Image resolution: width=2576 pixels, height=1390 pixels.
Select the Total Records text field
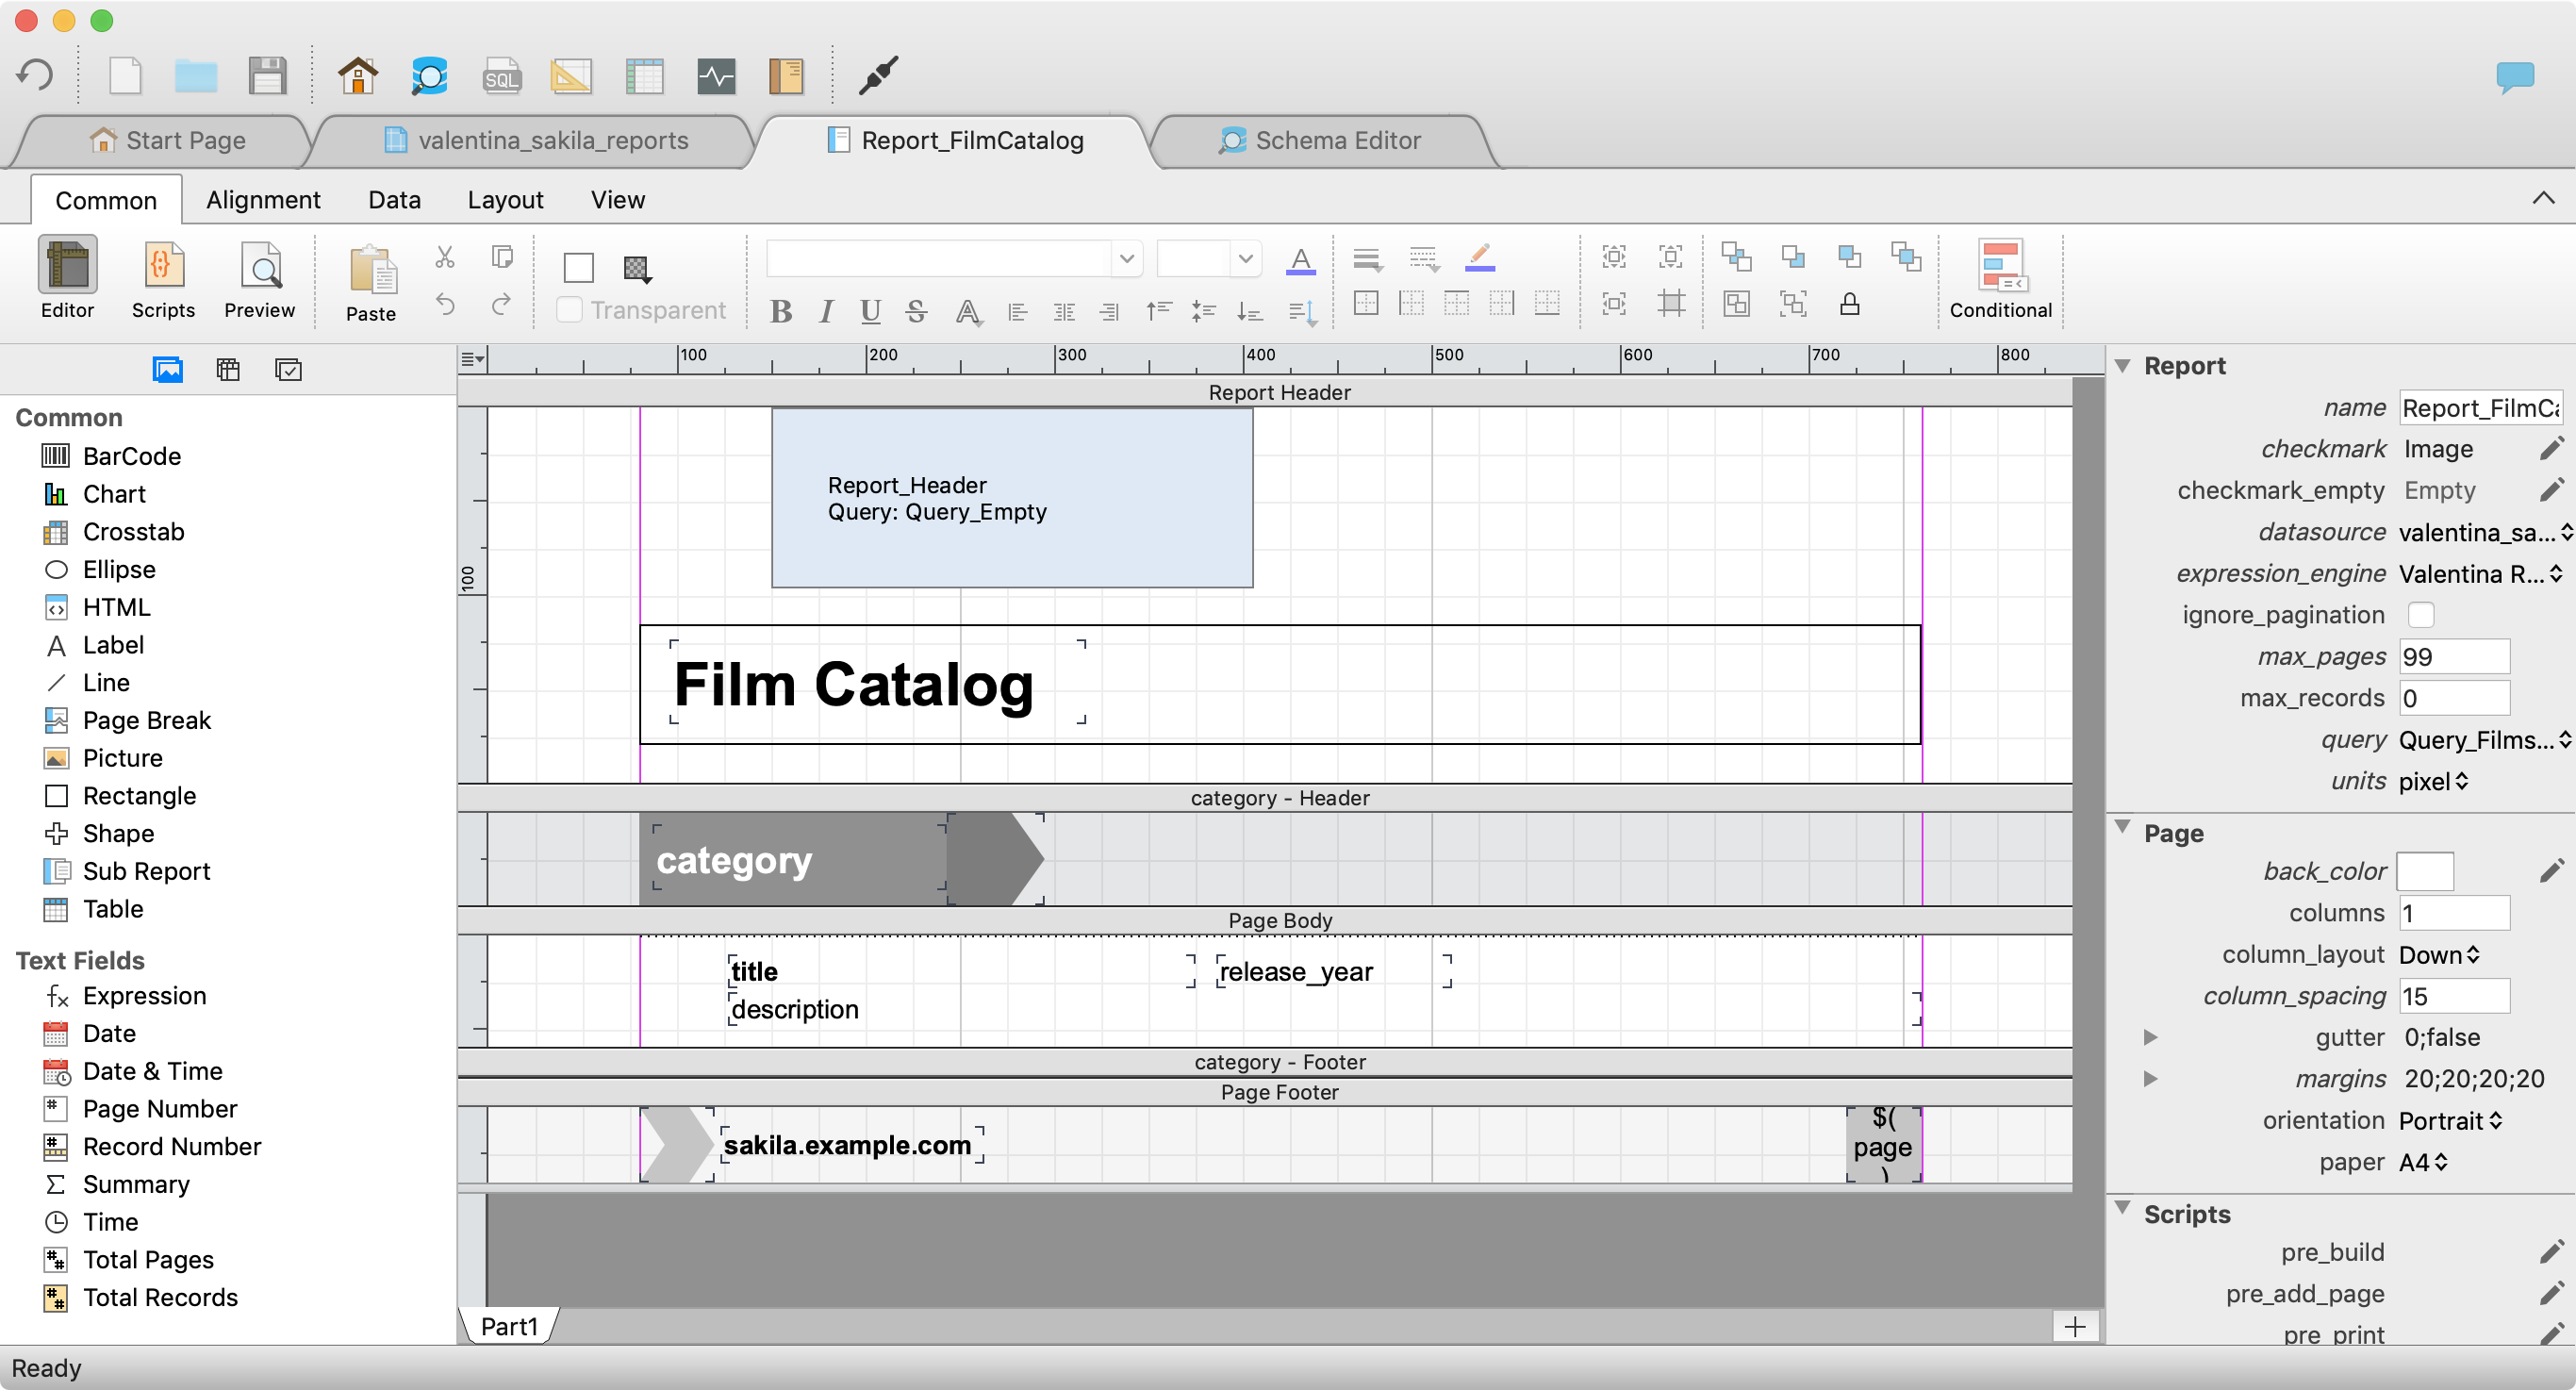(x=140, y=1298)
